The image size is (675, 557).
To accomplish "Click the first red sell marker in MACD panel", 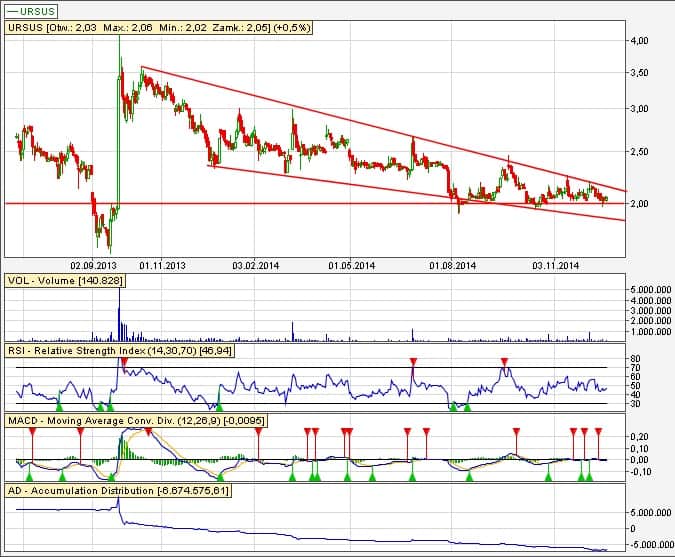I will click(x=33, y=431).
